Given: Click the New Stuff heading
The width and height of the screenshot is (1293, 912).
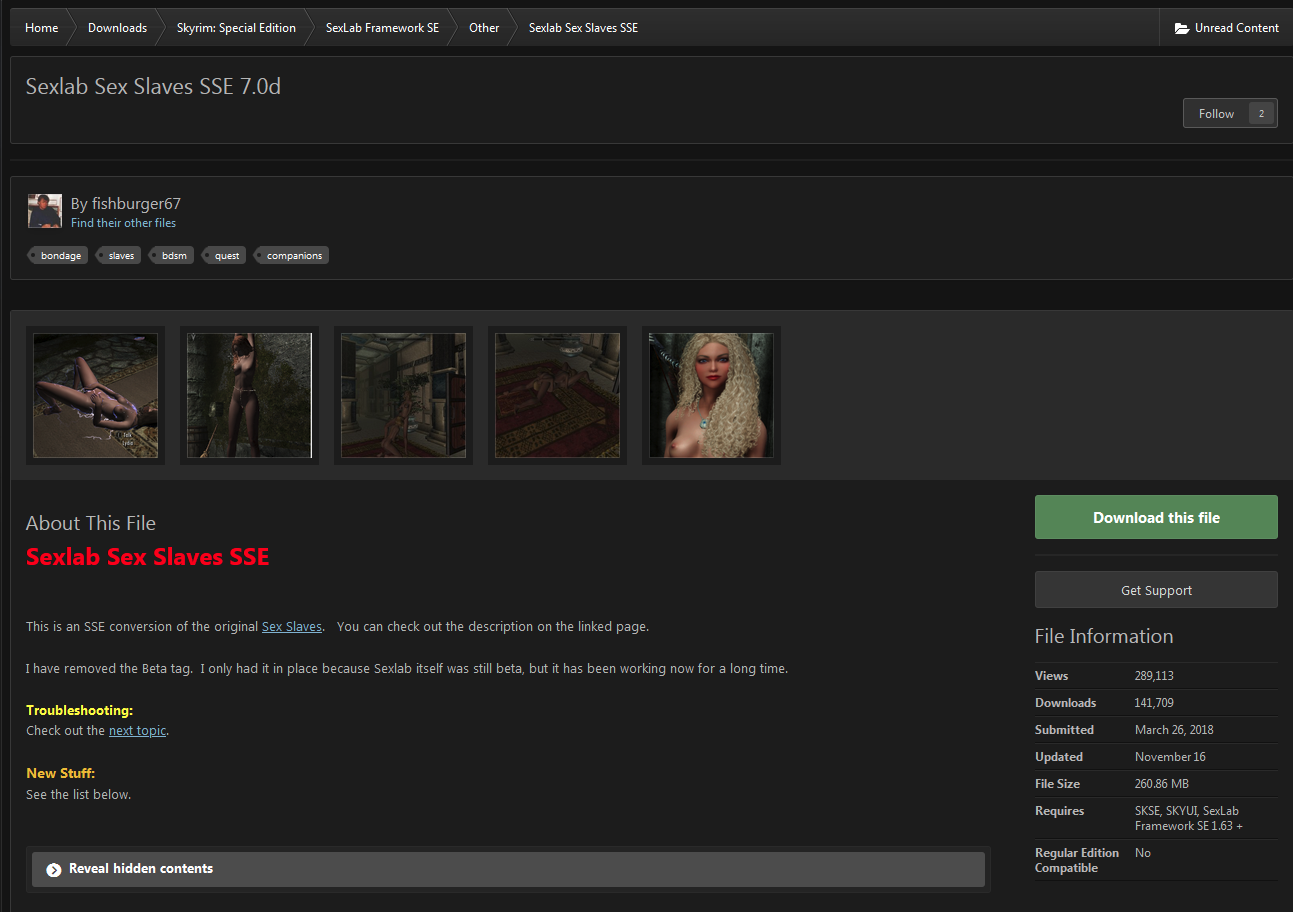Looking at the screenshot, I should click(x=60, y=773).
